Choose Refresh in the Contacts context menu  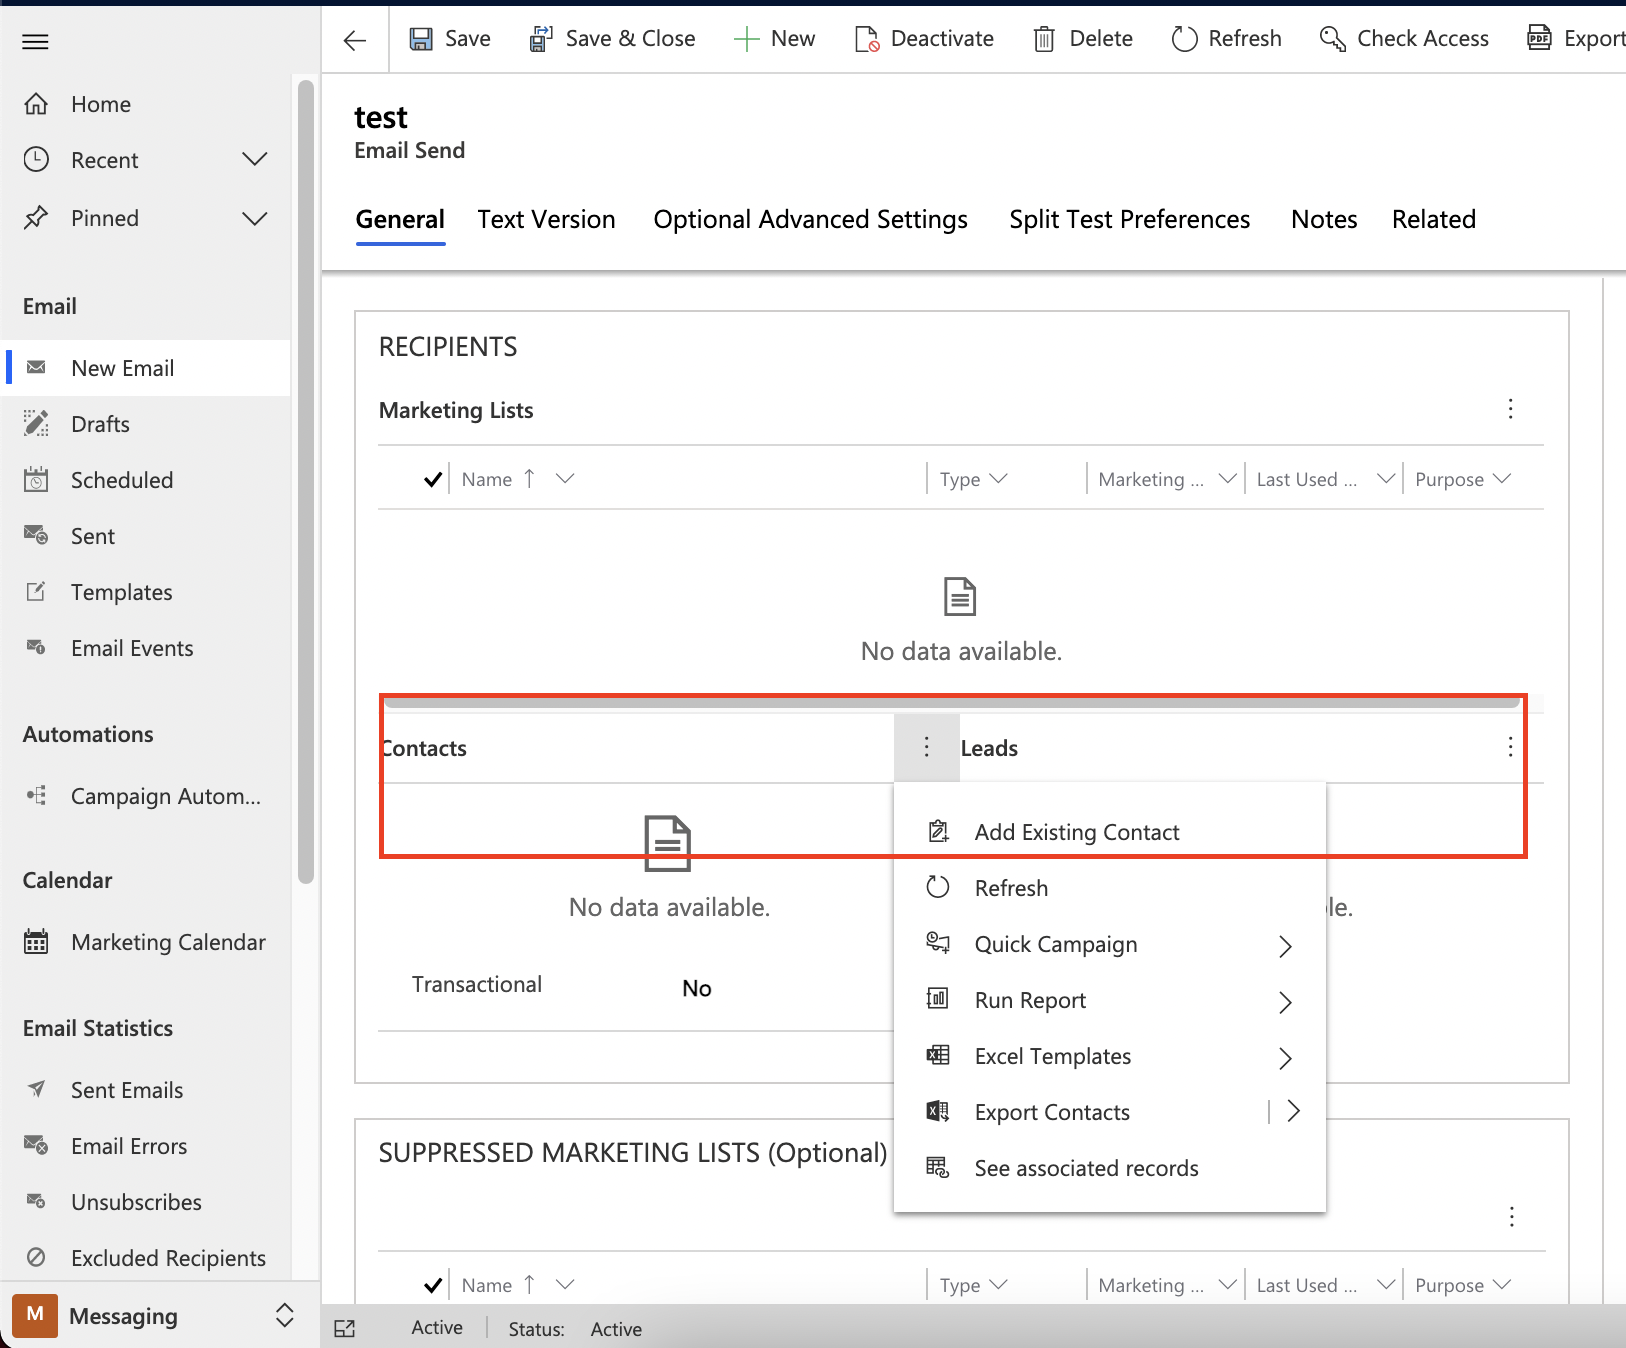[x=1110, y=888]
